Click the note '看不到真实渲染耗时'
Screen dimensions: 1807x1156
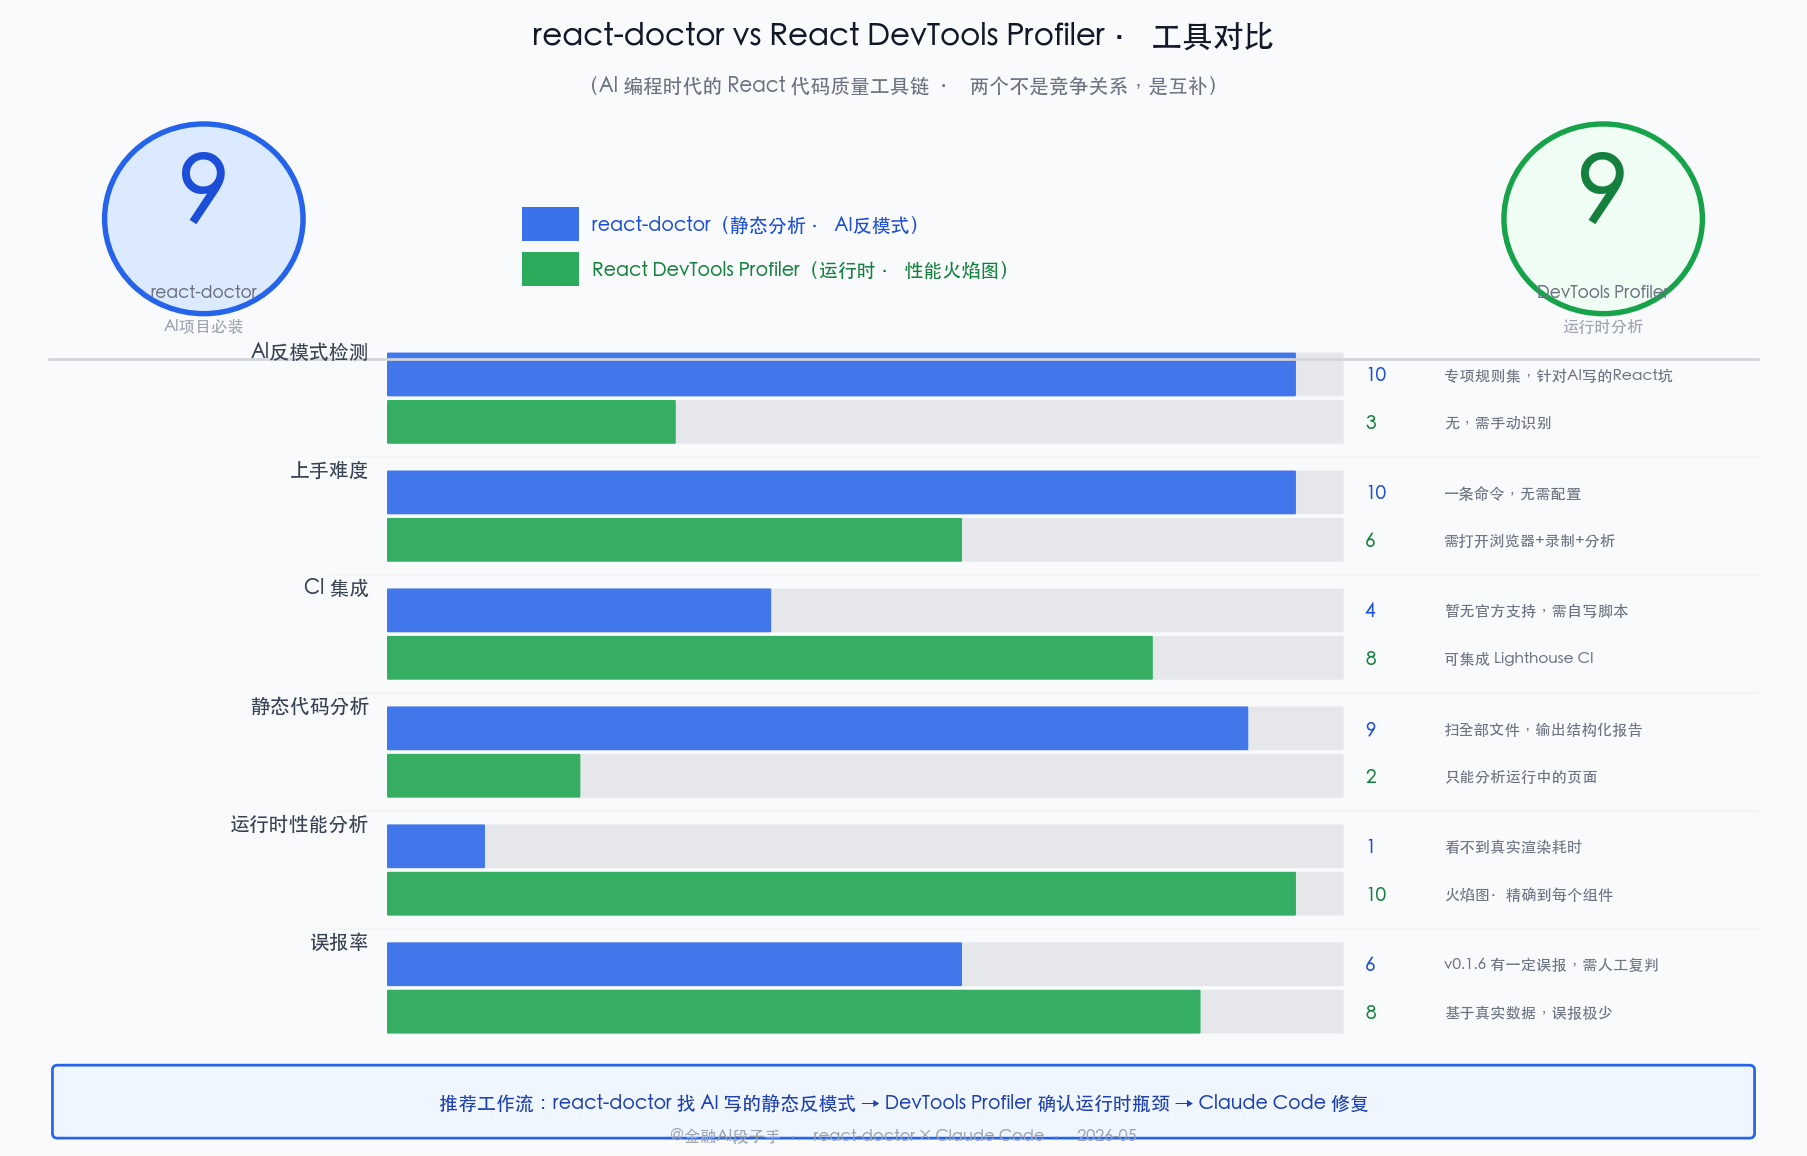1513,847
